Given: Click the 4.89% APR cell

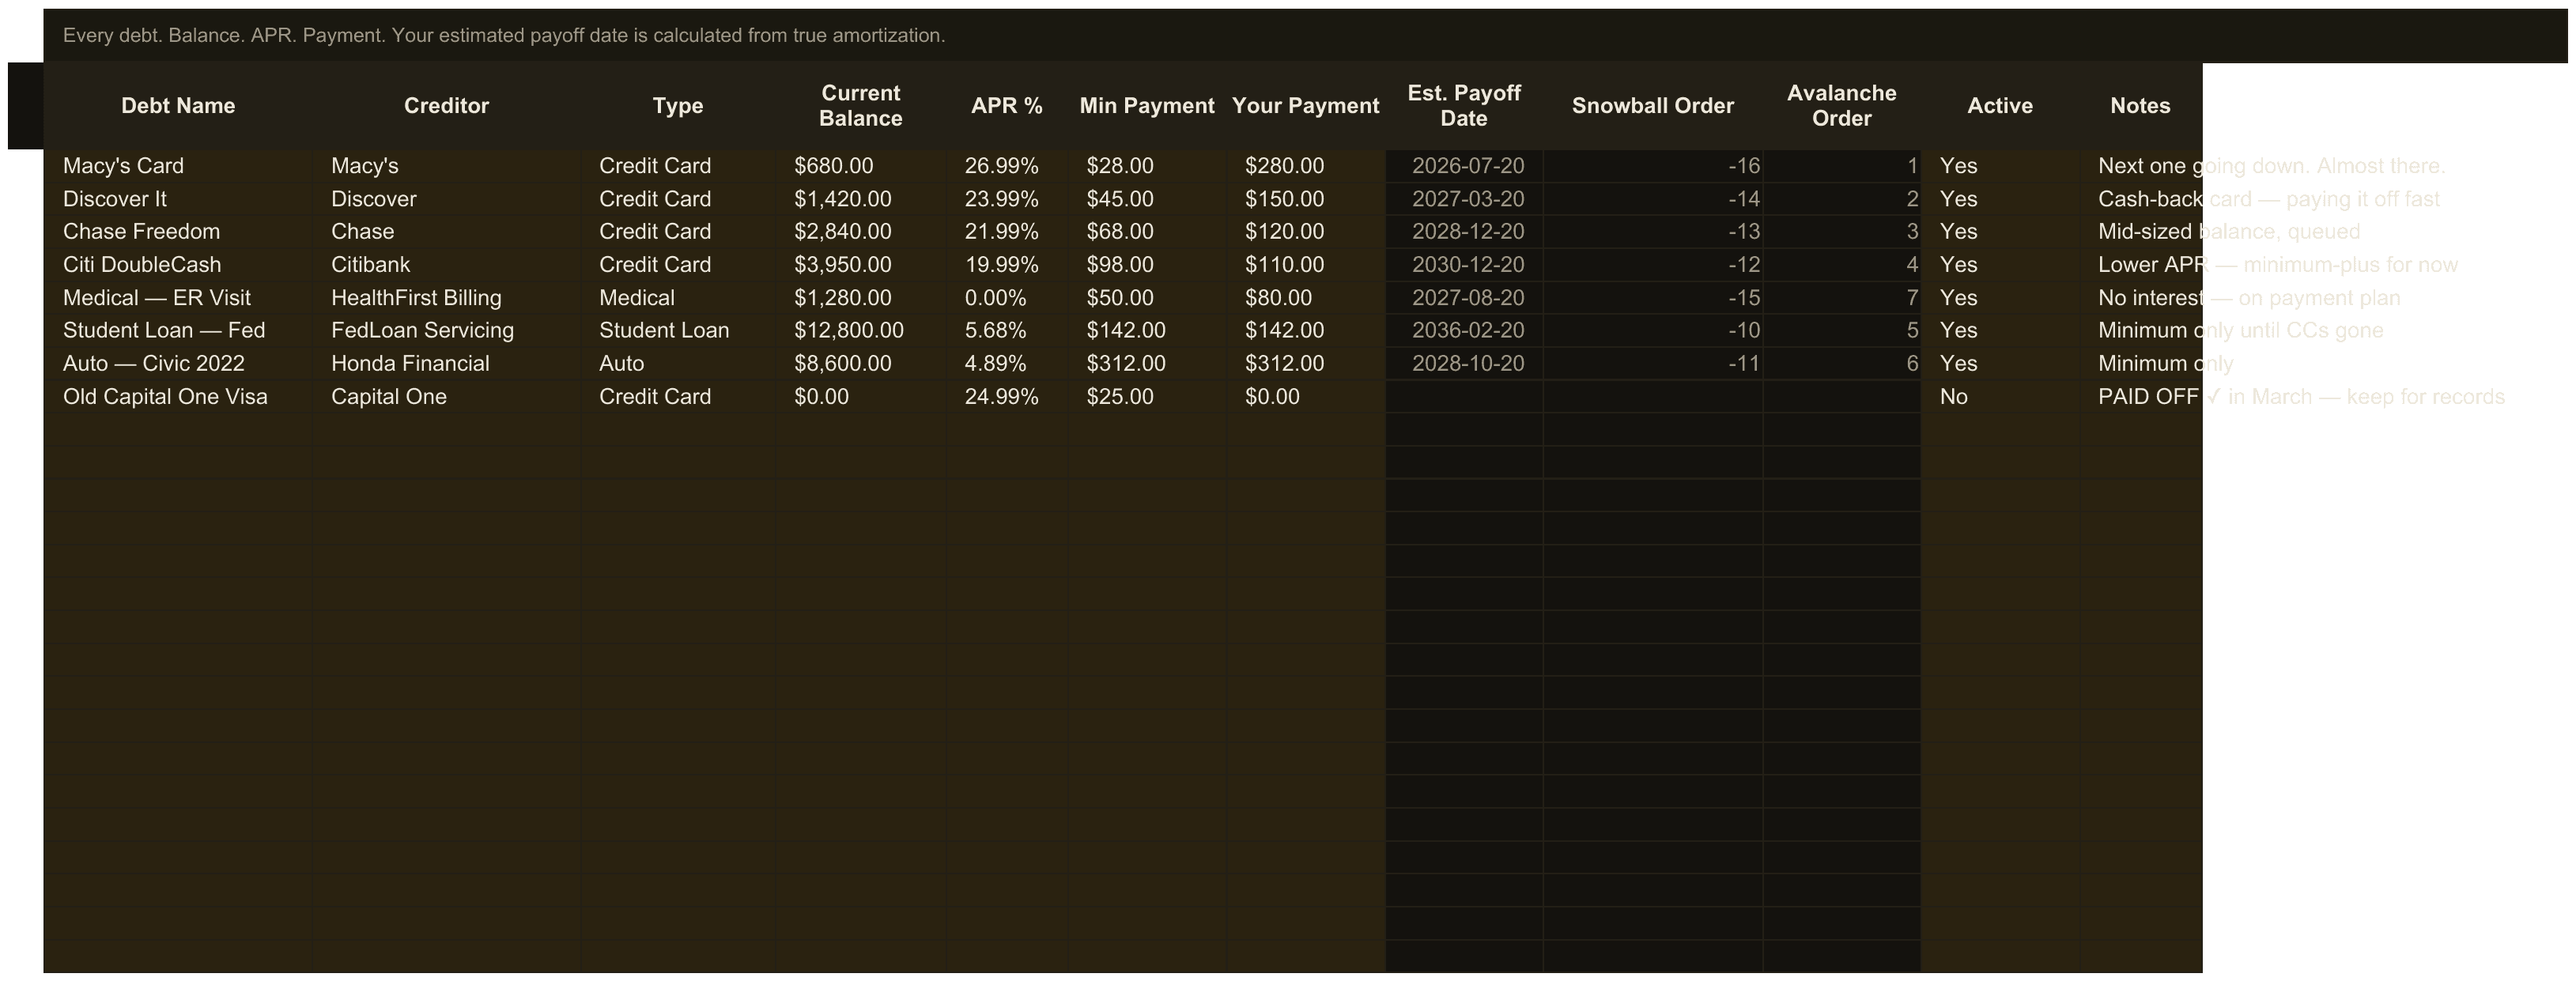Looking at the screenshot, I should (1006, 364).
